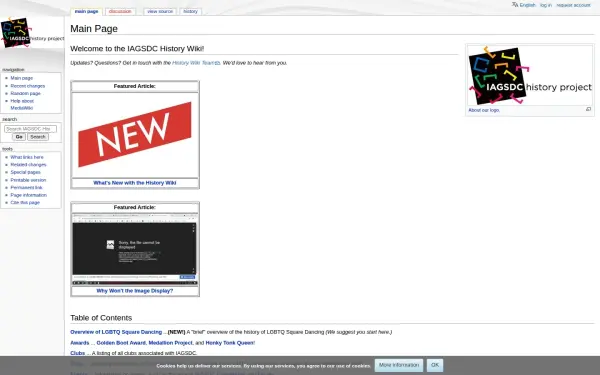Accept cookies with the OK button
This screenshot has height=375, width=600.
(435, 365)
